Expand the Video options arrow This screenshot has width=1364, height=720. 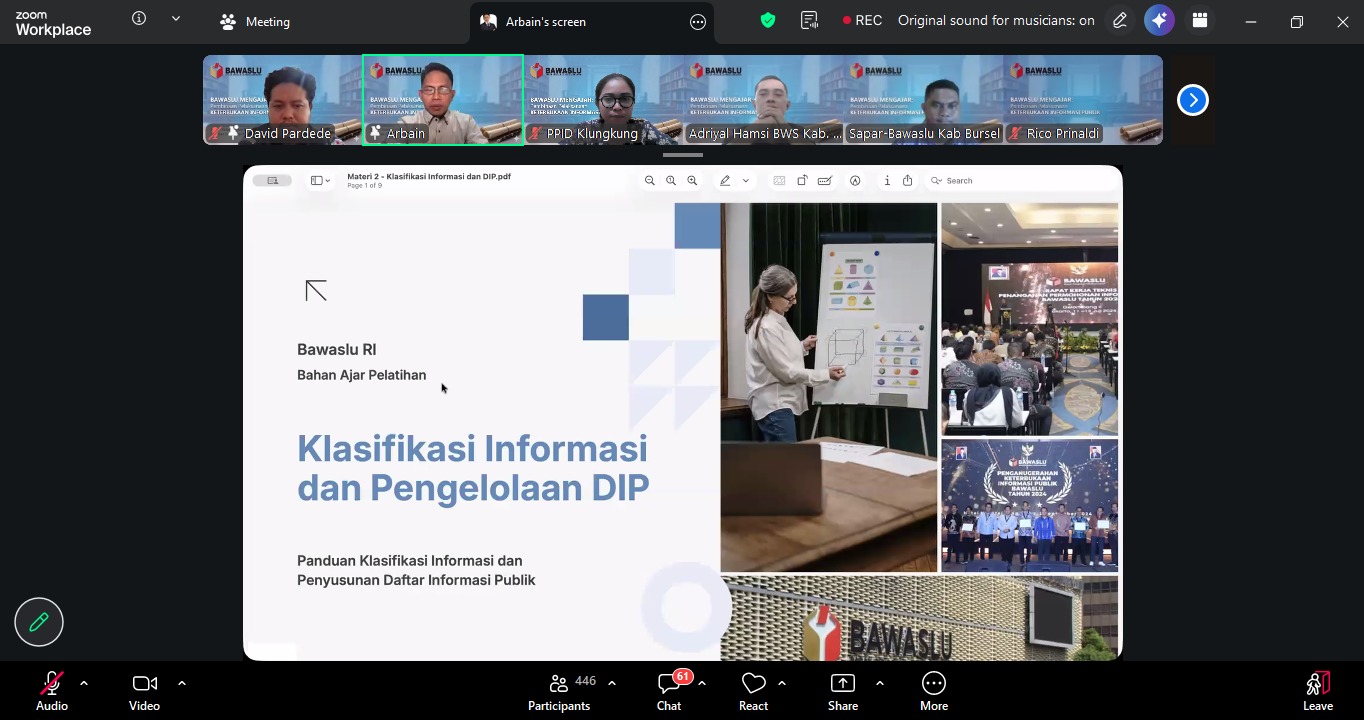182,683
